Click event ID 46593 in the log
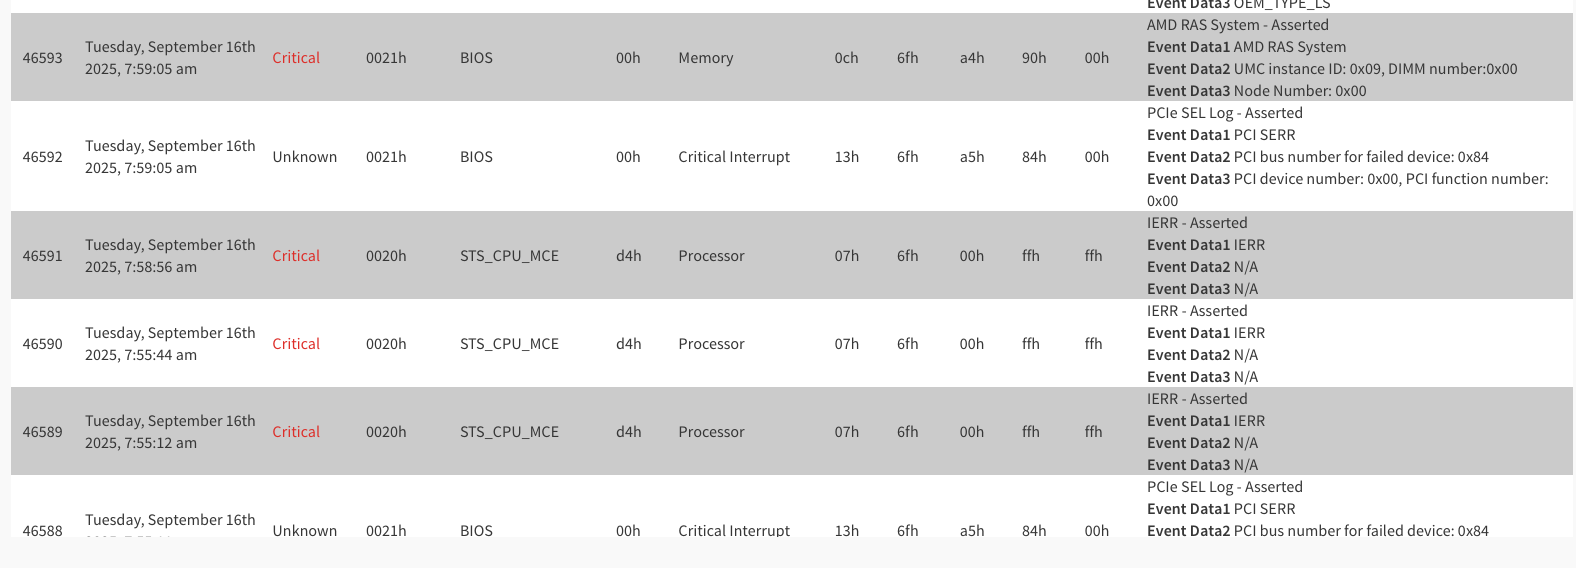1576x568 pixels. (42, 58)
